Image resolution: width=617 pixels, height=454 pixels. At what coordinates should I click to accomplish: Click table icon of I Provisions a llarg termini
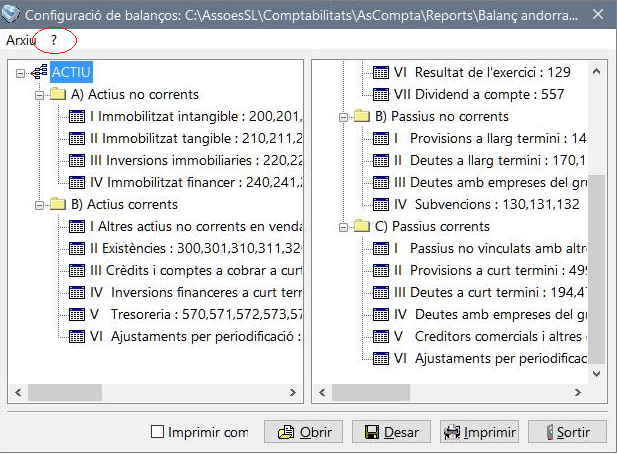click(381, 138)
